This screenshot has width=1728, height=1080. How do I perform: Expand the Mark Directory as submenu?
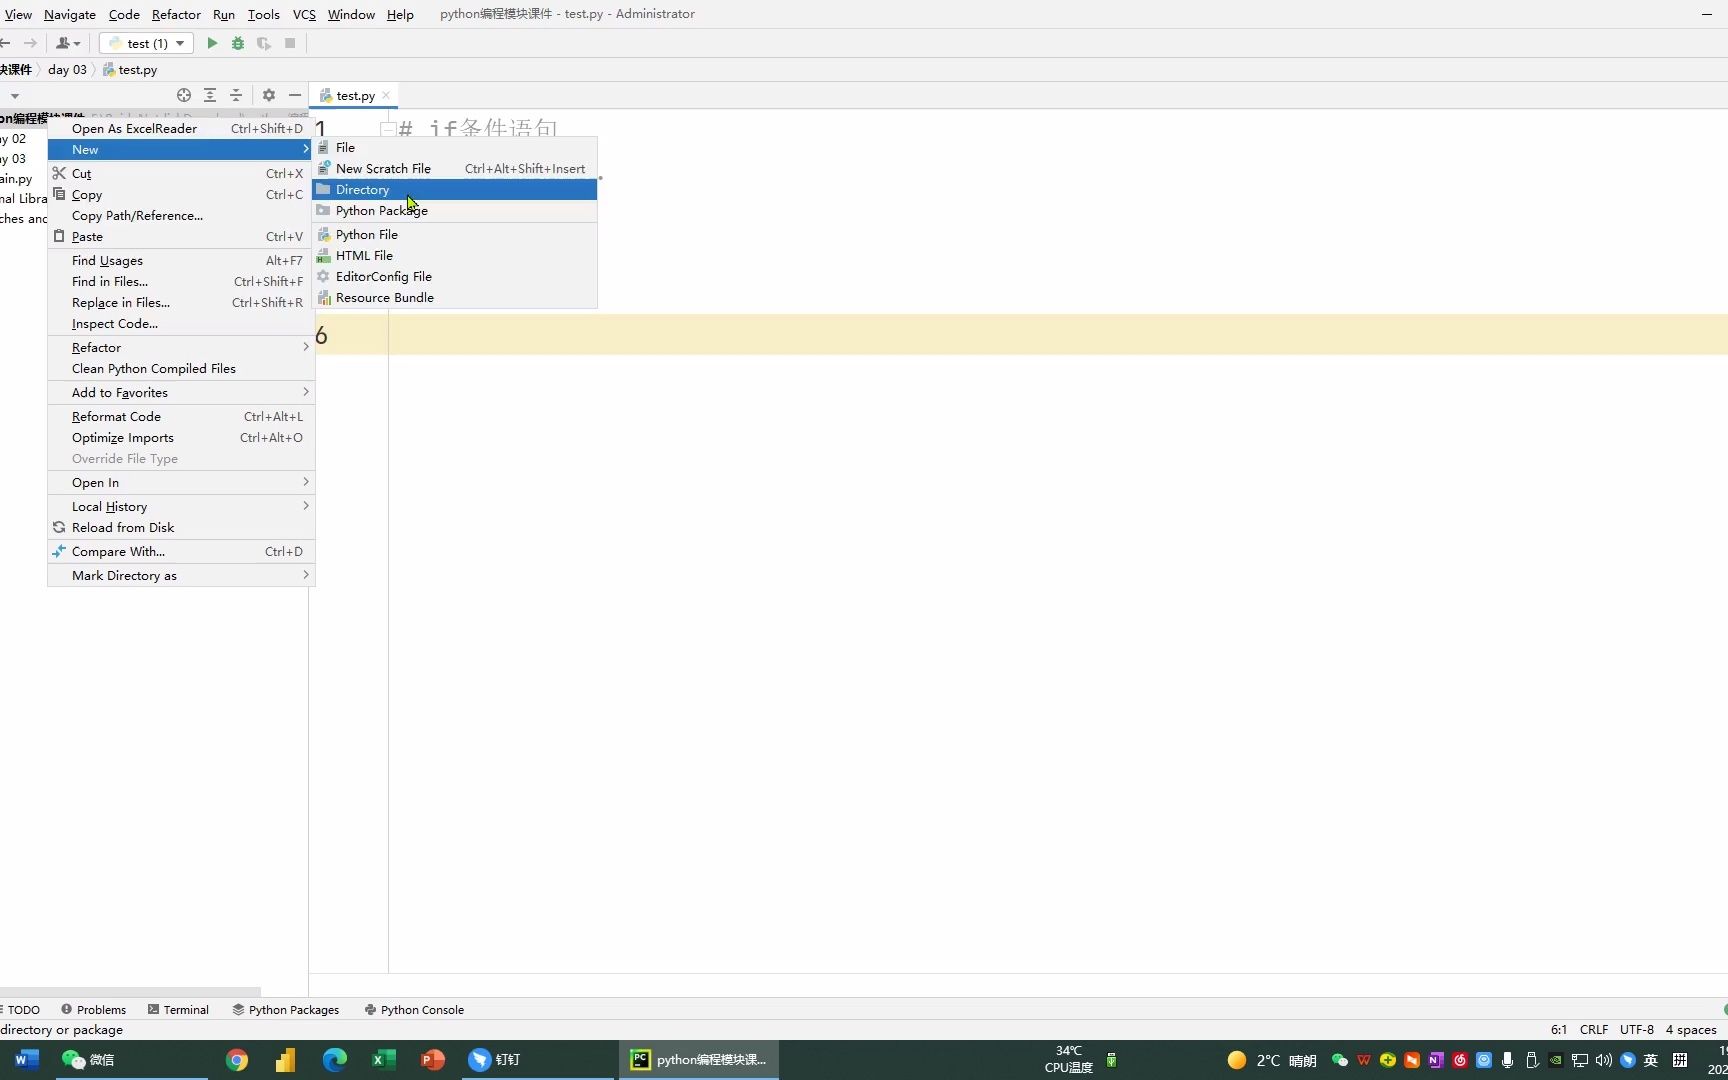coord(181,575)
